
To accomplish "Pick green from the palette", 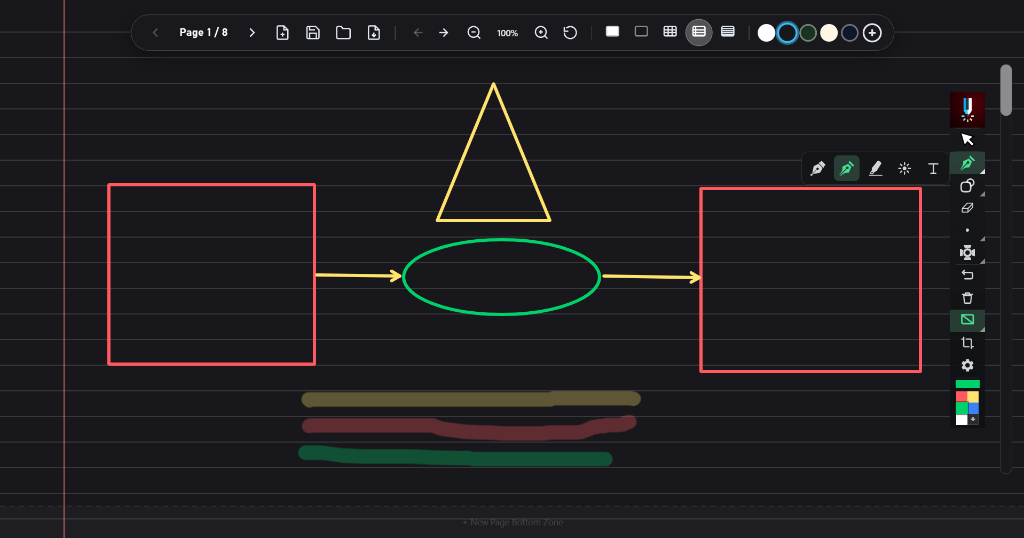I will [x=961, y=408].
